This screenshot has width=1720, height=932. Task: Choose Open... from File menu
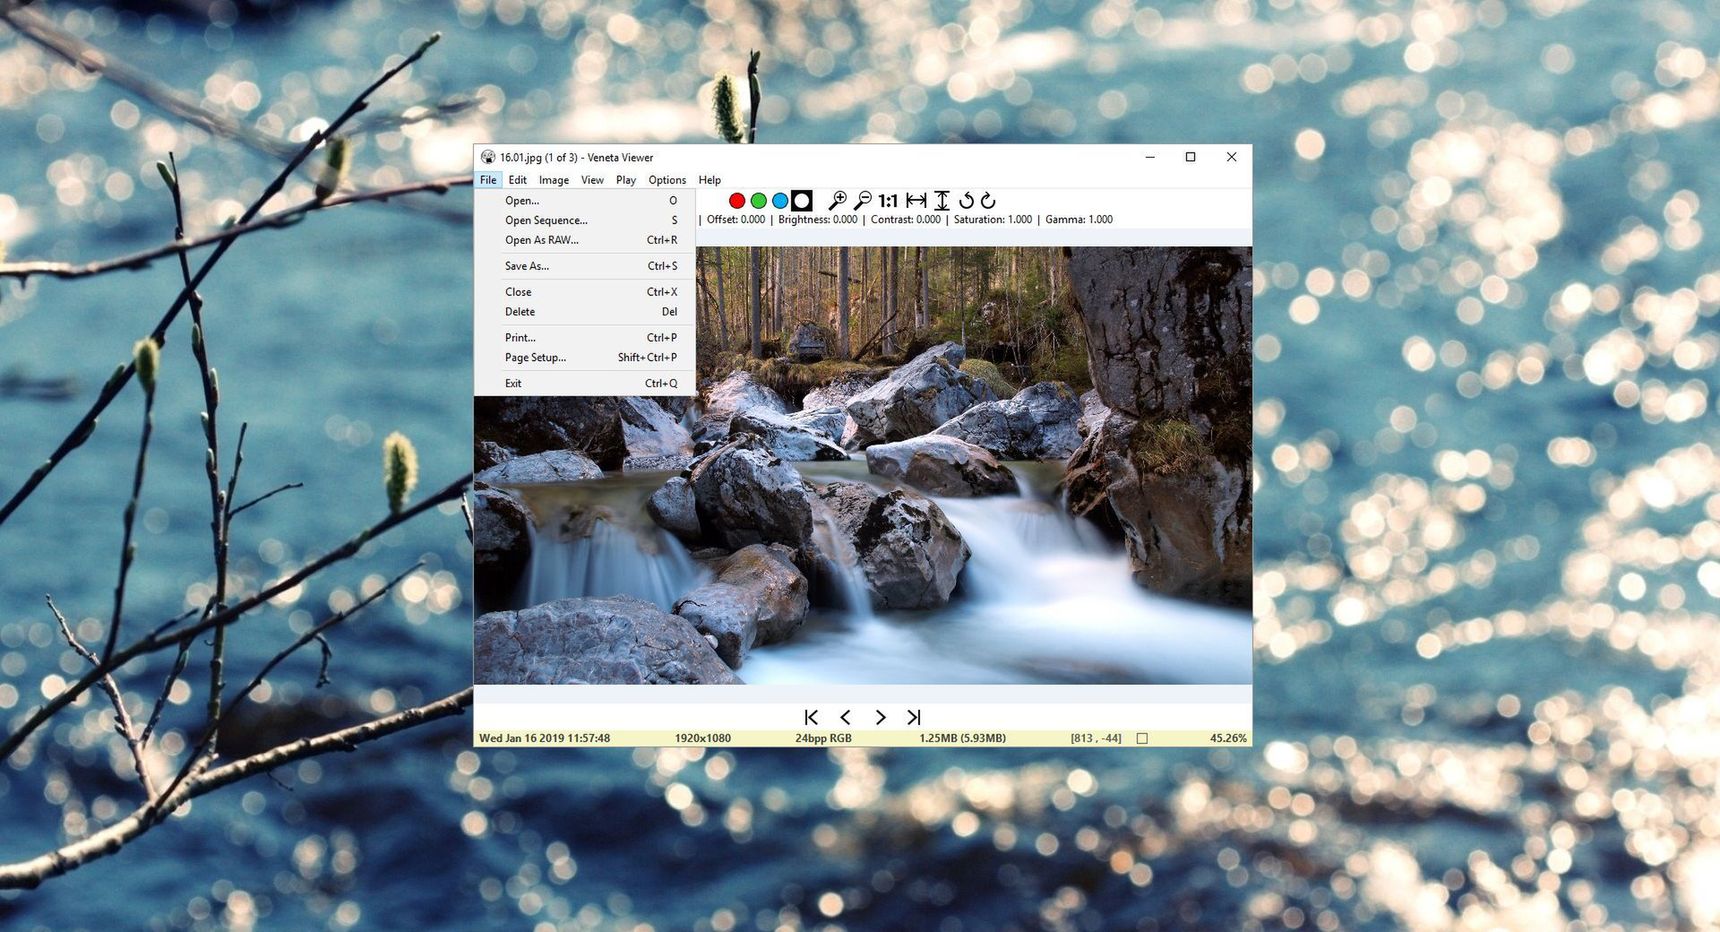[x=585, y=201]
